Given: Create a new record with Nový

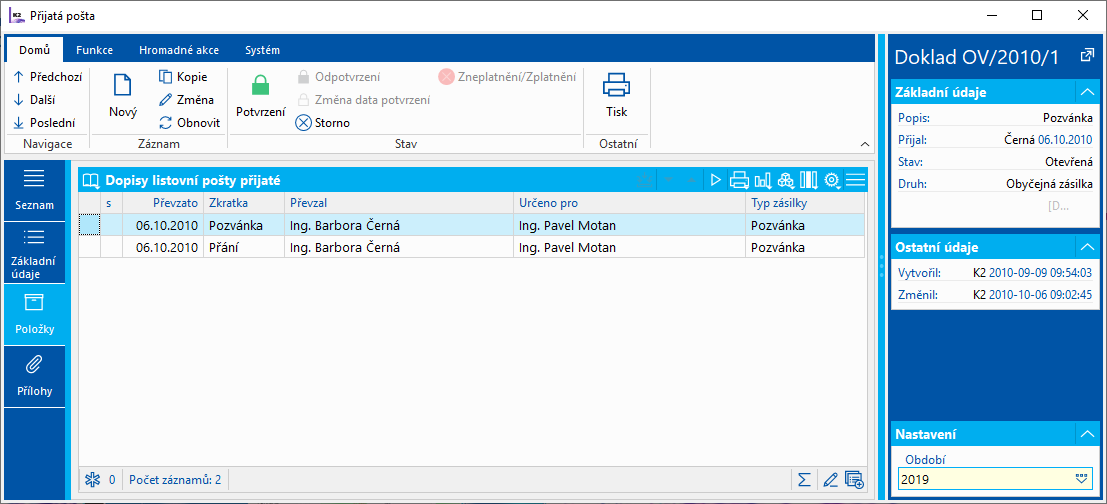Looking at the screenshot, I should [123, 97].
